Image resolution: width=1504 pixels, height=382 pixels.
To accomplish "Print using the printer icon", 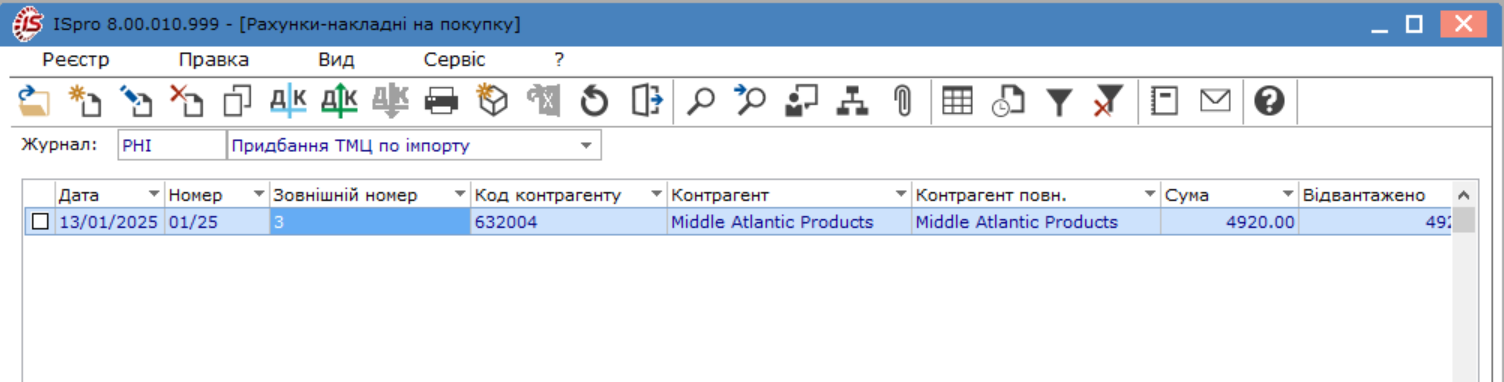I will click(441, 101).
